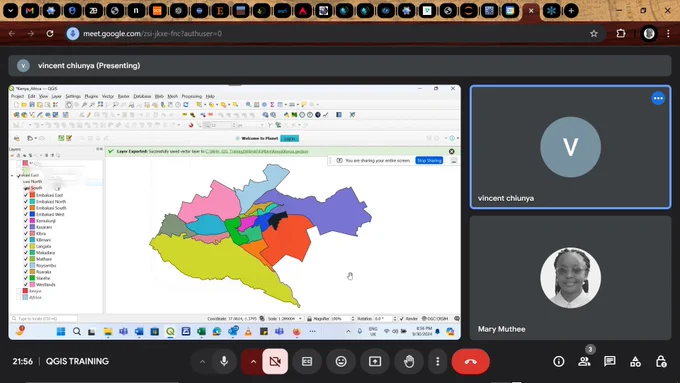
Task: Click the Open Project folder icon in QGIS
Action: tap(24, 105)
